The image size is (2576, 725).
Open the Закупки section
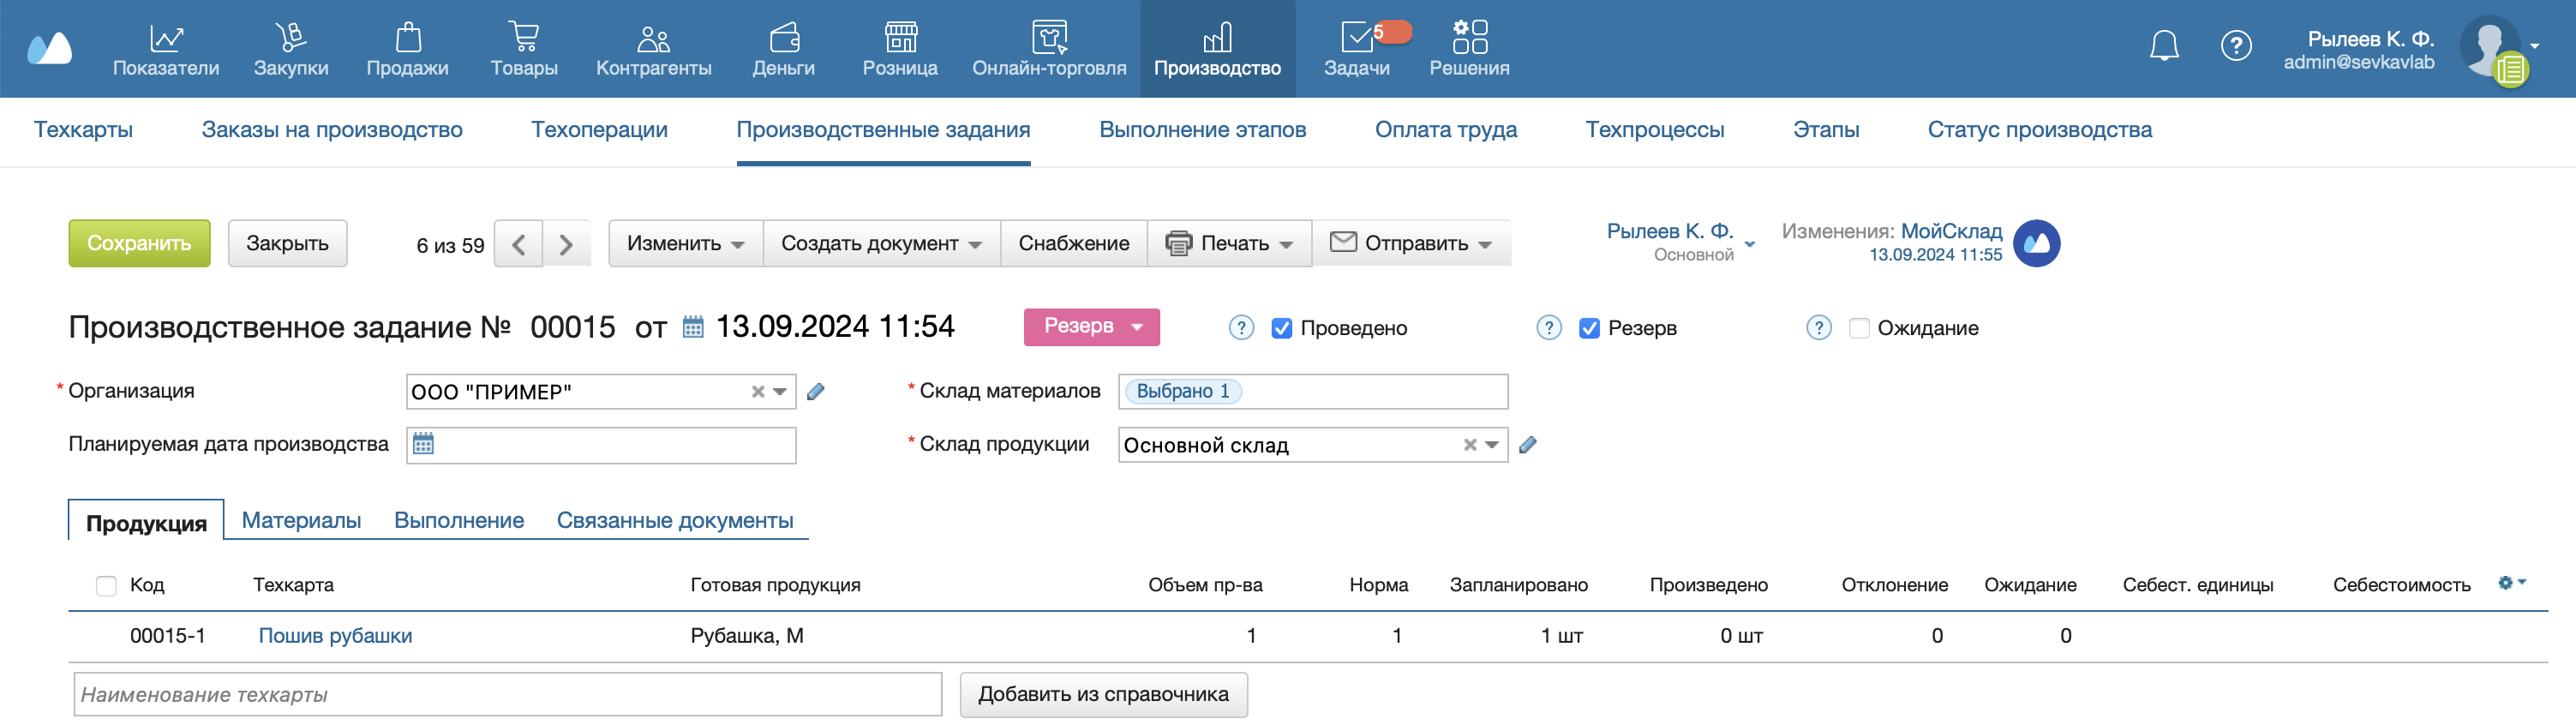(x=291, y=49)
